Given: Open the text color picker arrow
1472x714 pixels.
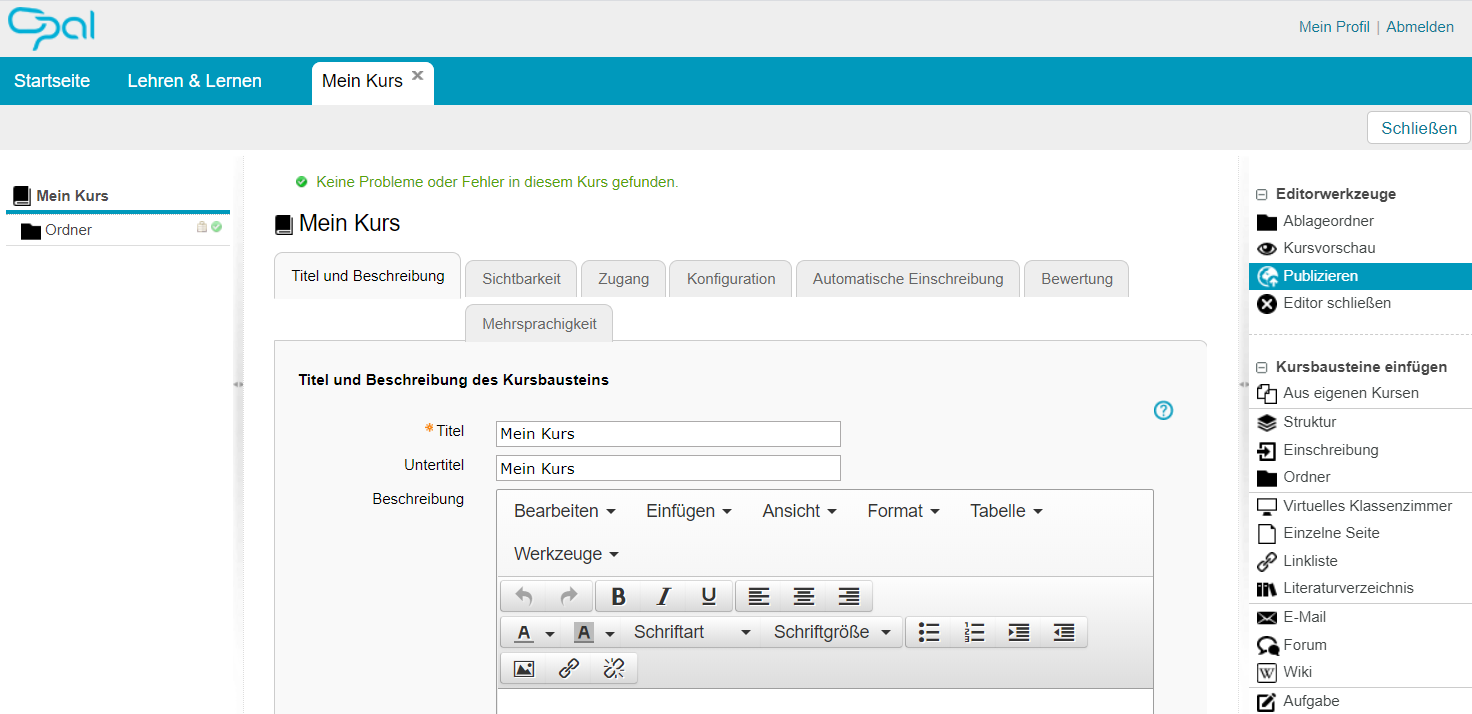Looking at the screenshot, I should pos(550,633).
